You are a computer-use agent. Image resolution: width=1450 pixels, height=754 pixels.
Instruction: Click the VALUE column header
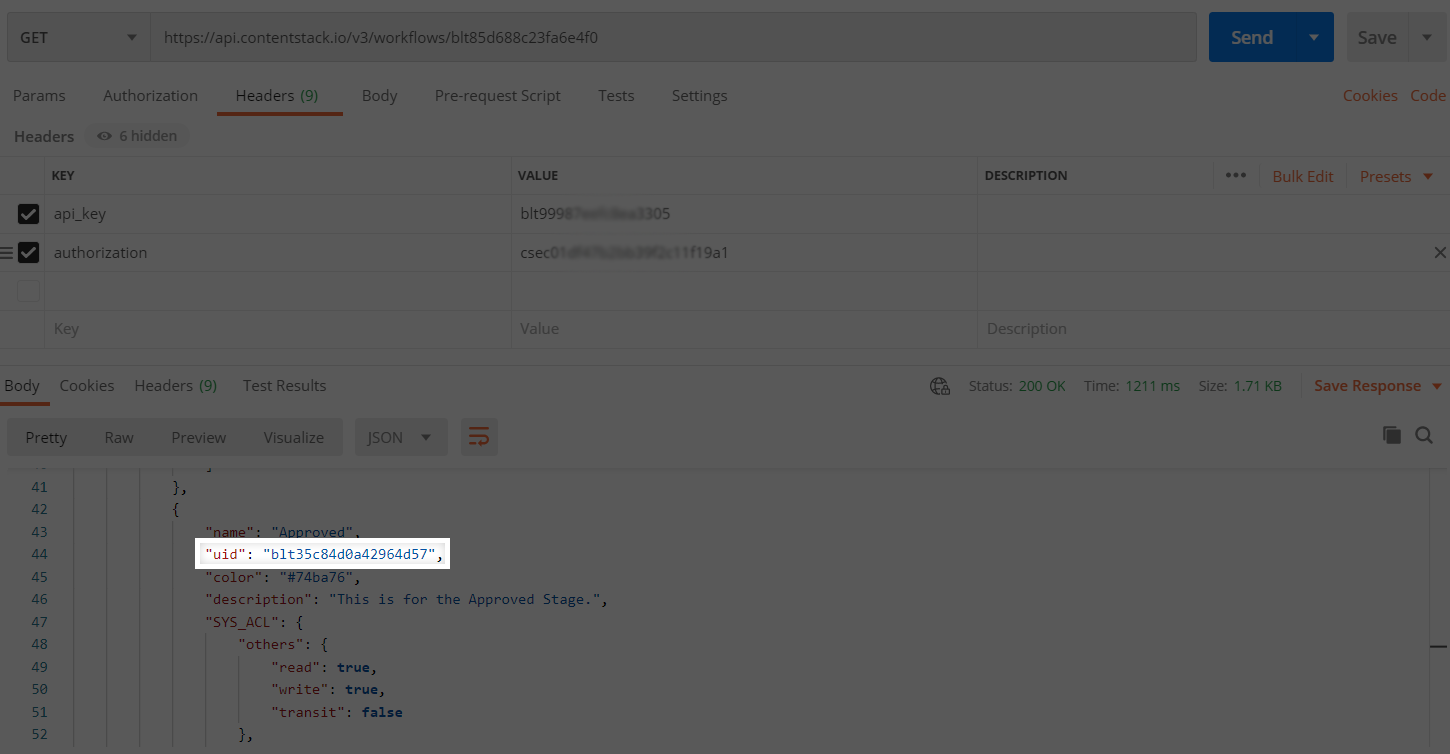tap(538, 175)
